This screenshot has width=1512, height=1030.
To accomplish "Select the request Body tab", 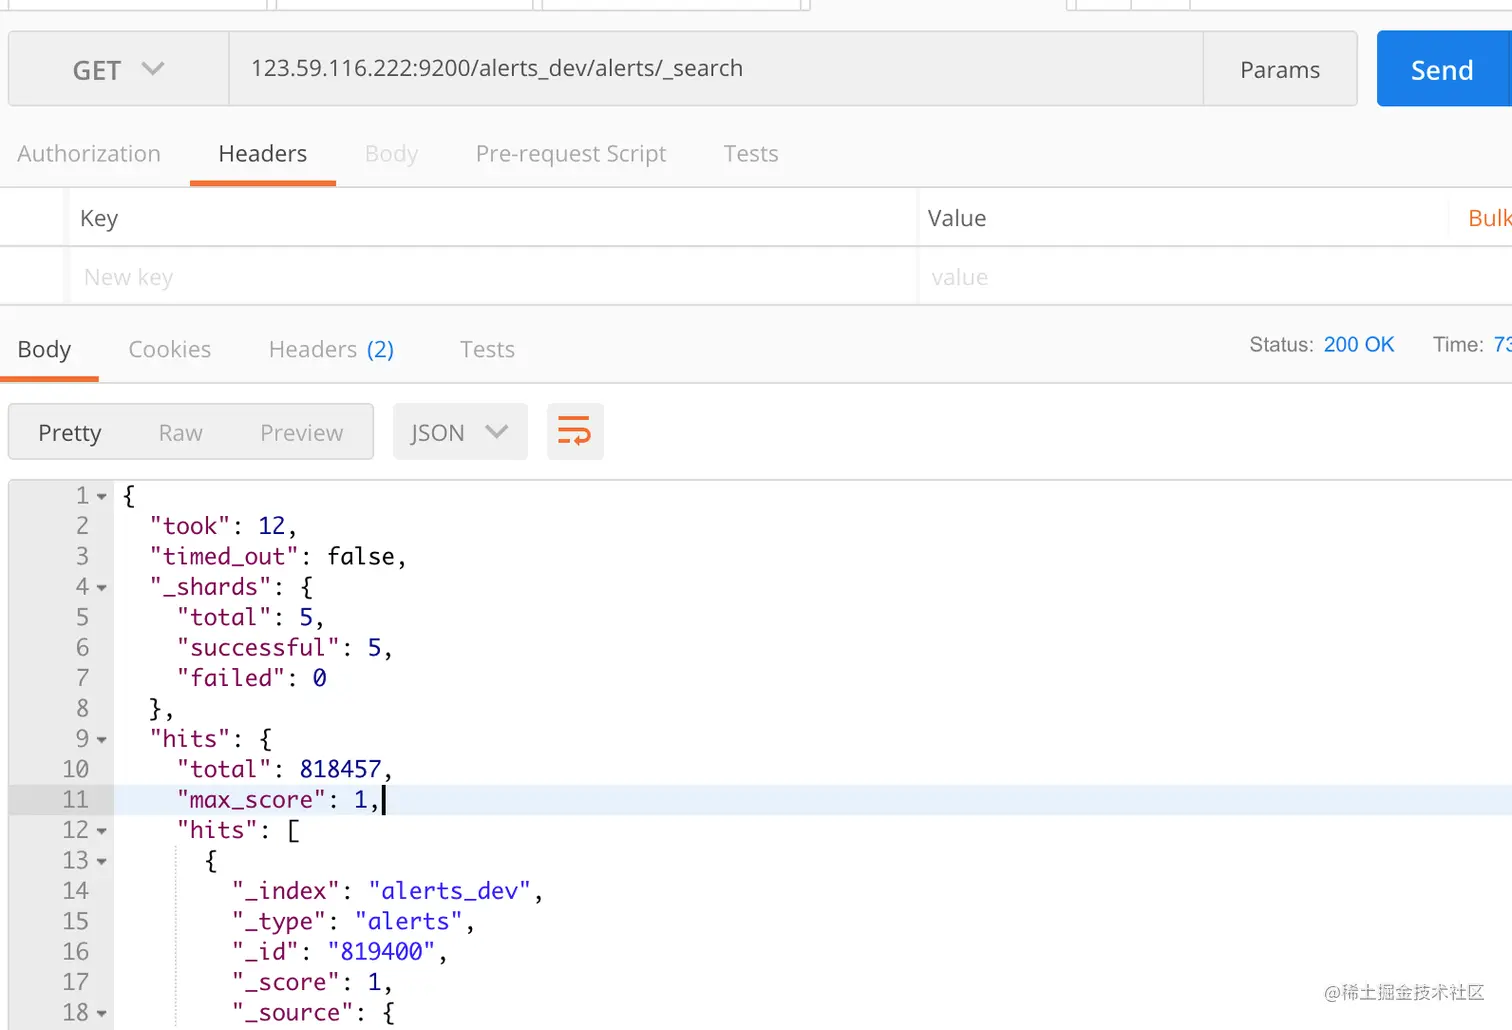I will [391, 153].
